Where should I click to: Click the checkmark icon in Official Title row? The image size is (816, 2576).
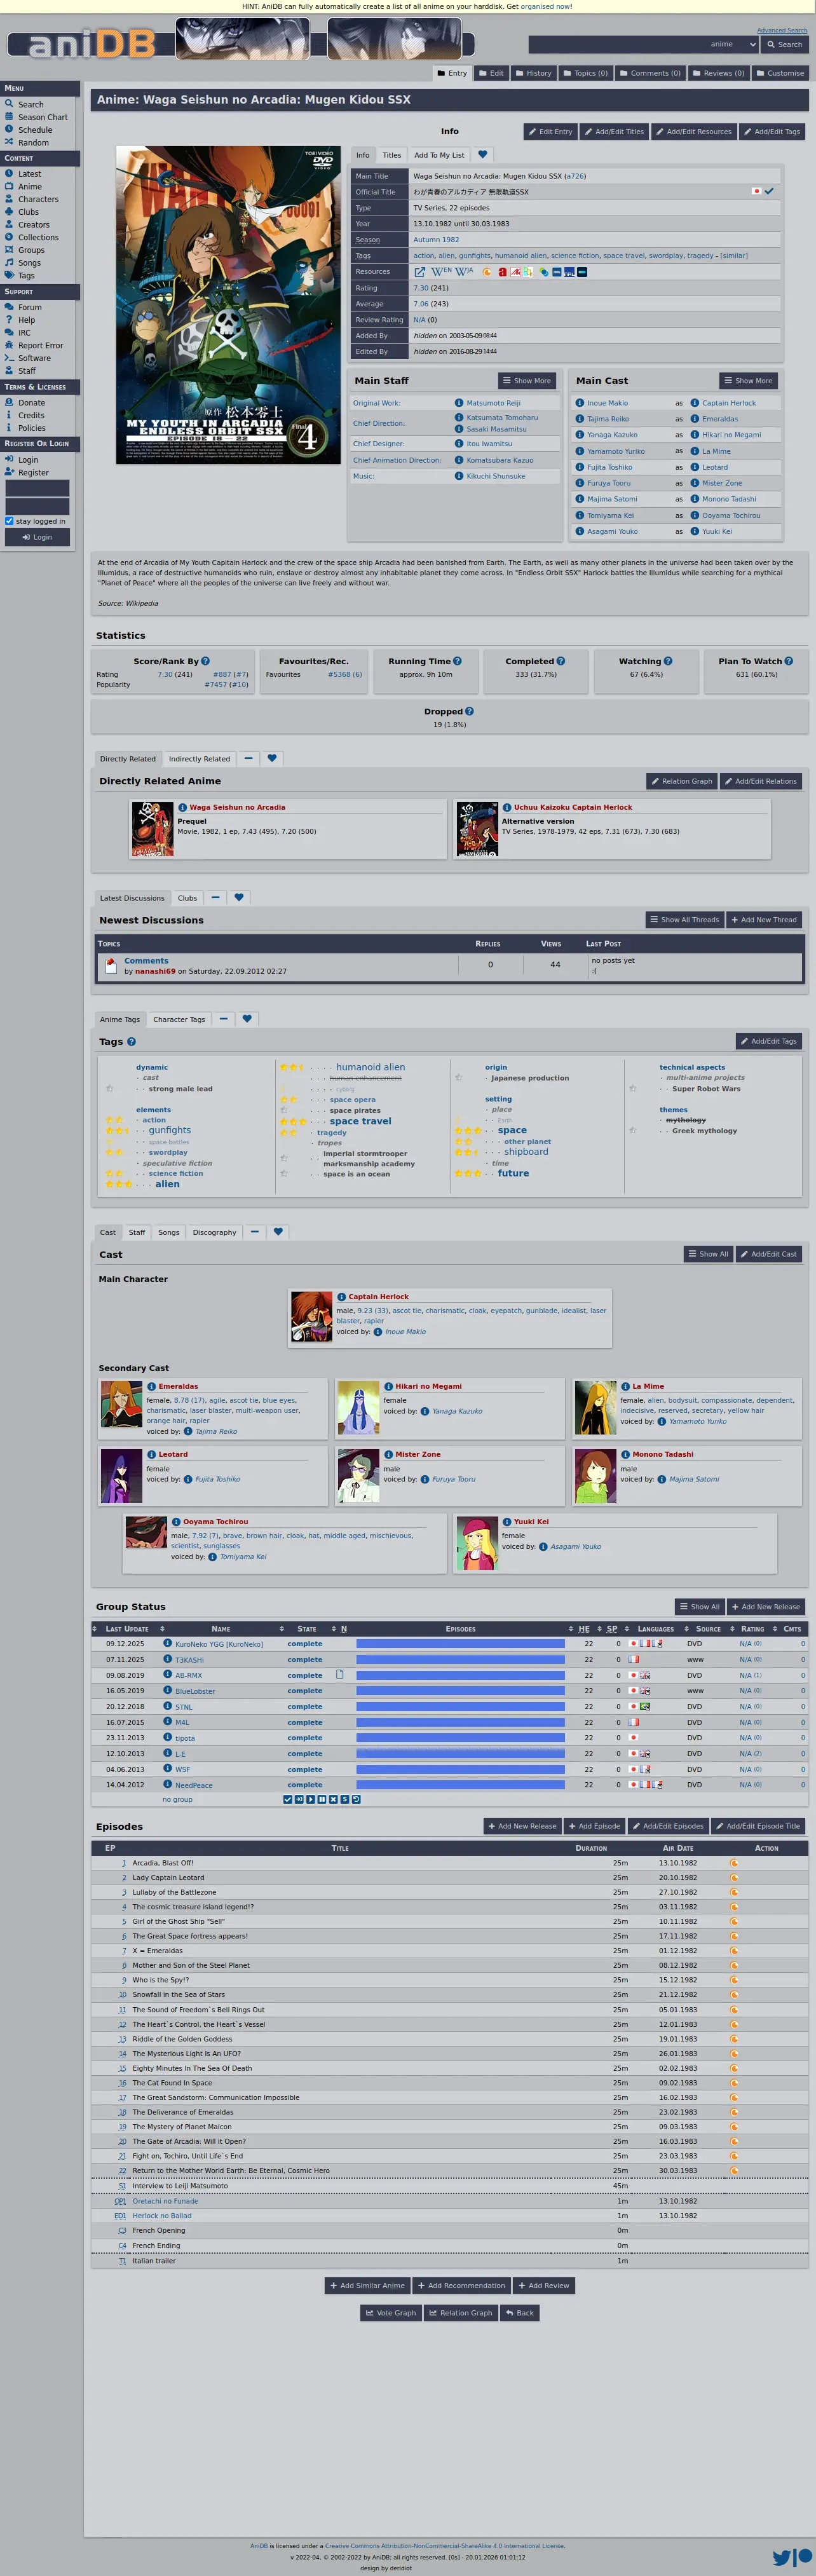click(769, 191)
